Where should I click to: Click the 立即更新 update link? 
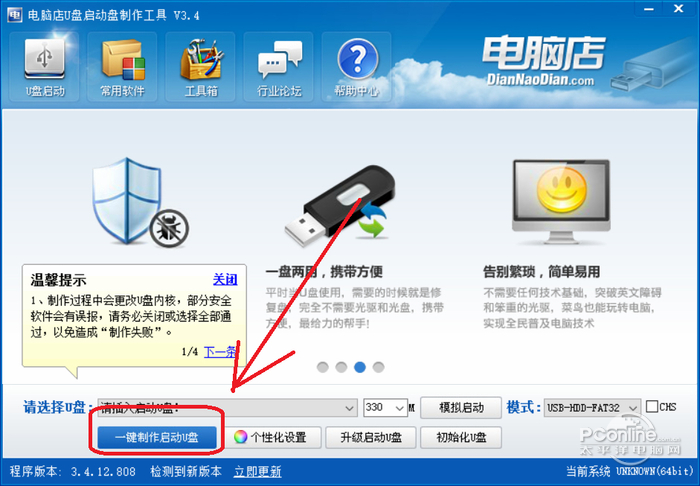[258, 471]
